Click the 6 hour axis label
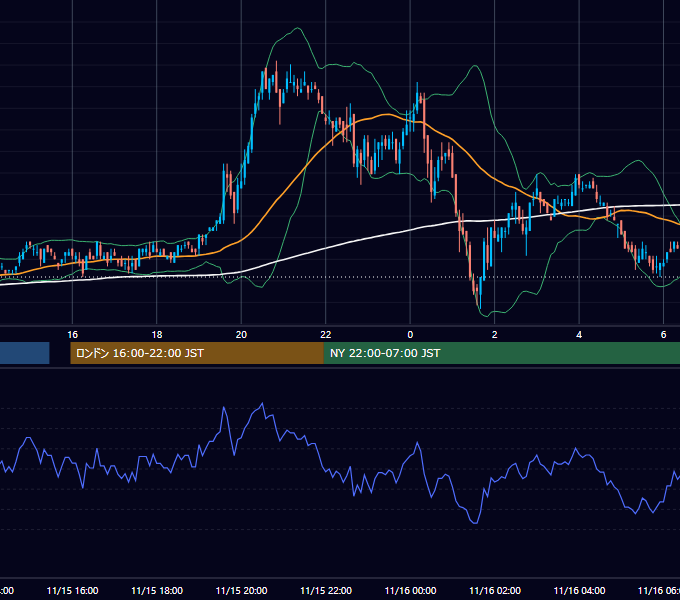This screenshot has height=600, width=680. [x=663, y=335]
